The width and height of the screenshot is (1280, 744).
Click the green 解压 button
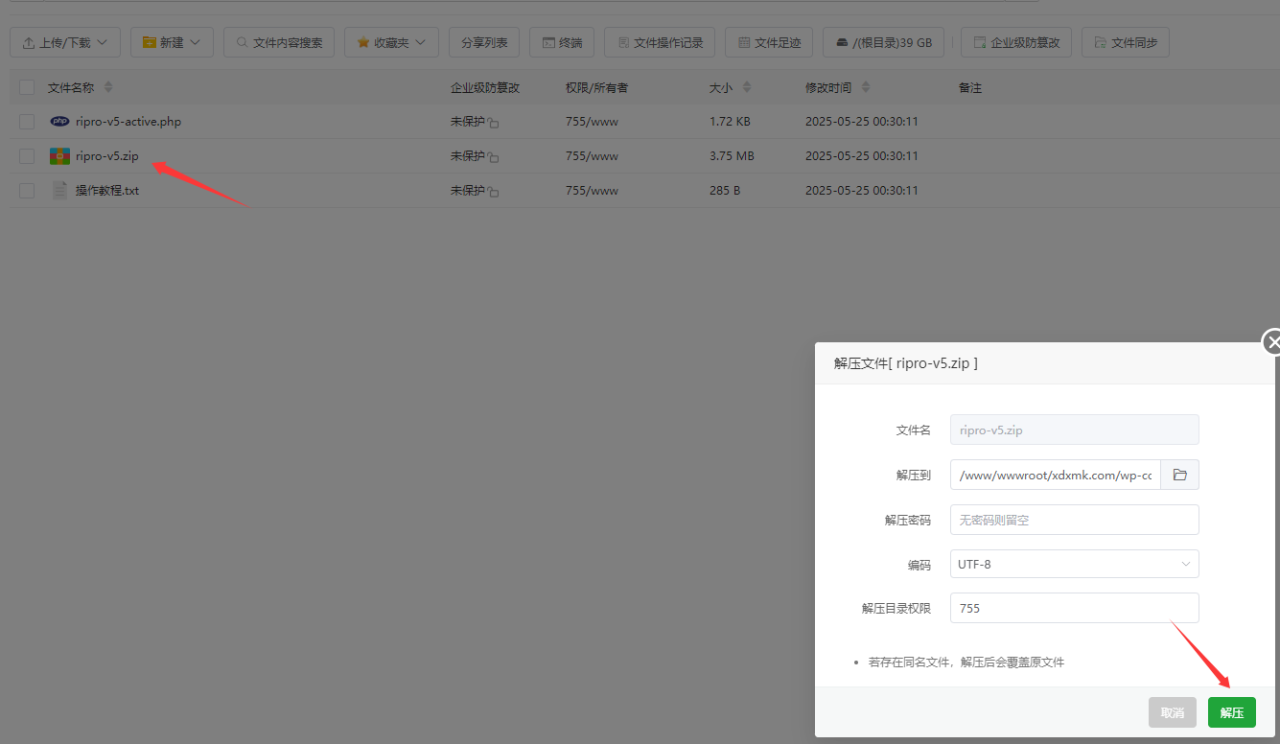(x=1232, y=713)
